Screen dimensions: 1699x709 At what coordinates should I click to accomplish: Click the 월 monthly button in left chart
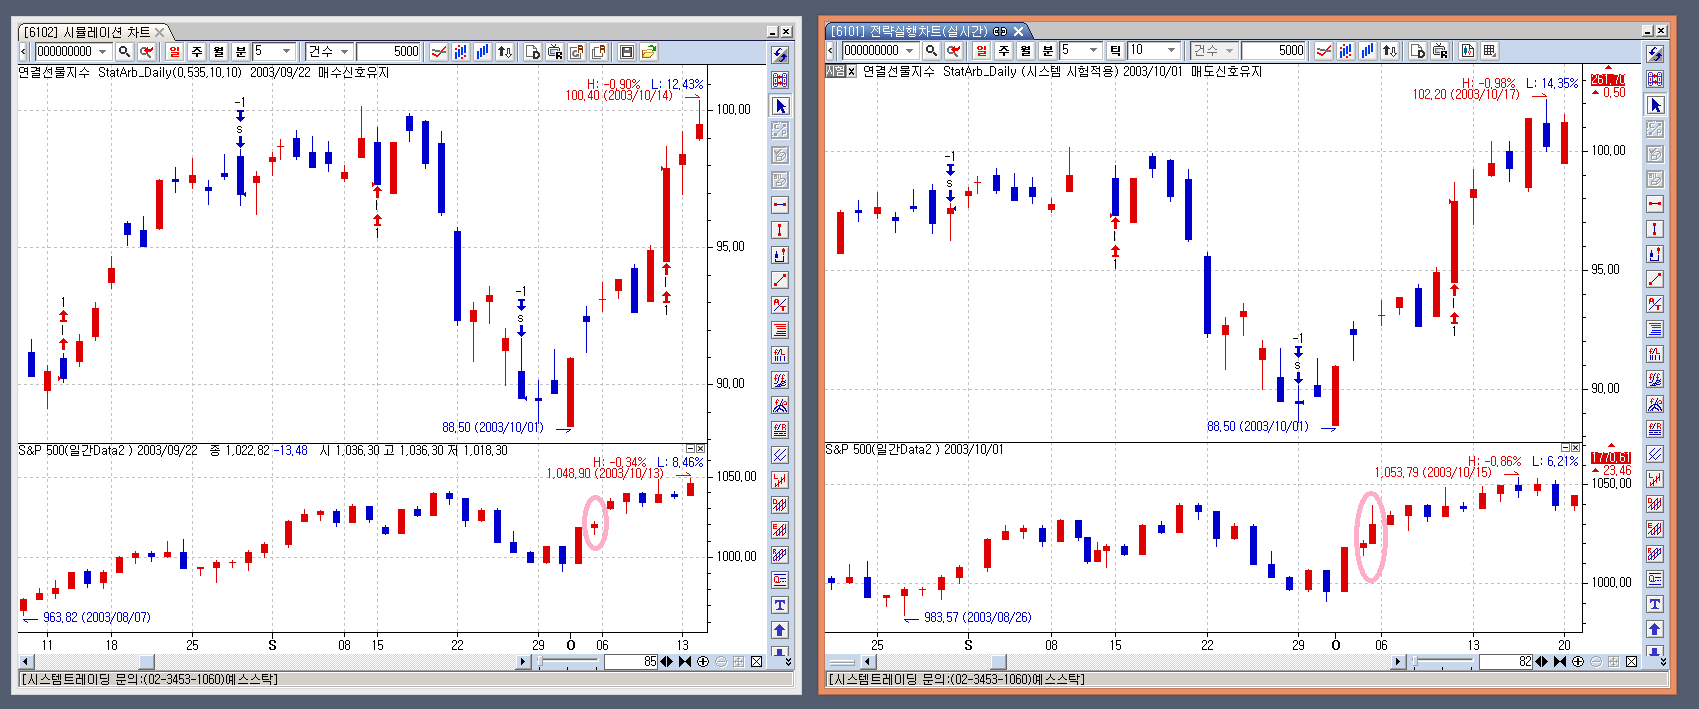(x=218, y=51)
